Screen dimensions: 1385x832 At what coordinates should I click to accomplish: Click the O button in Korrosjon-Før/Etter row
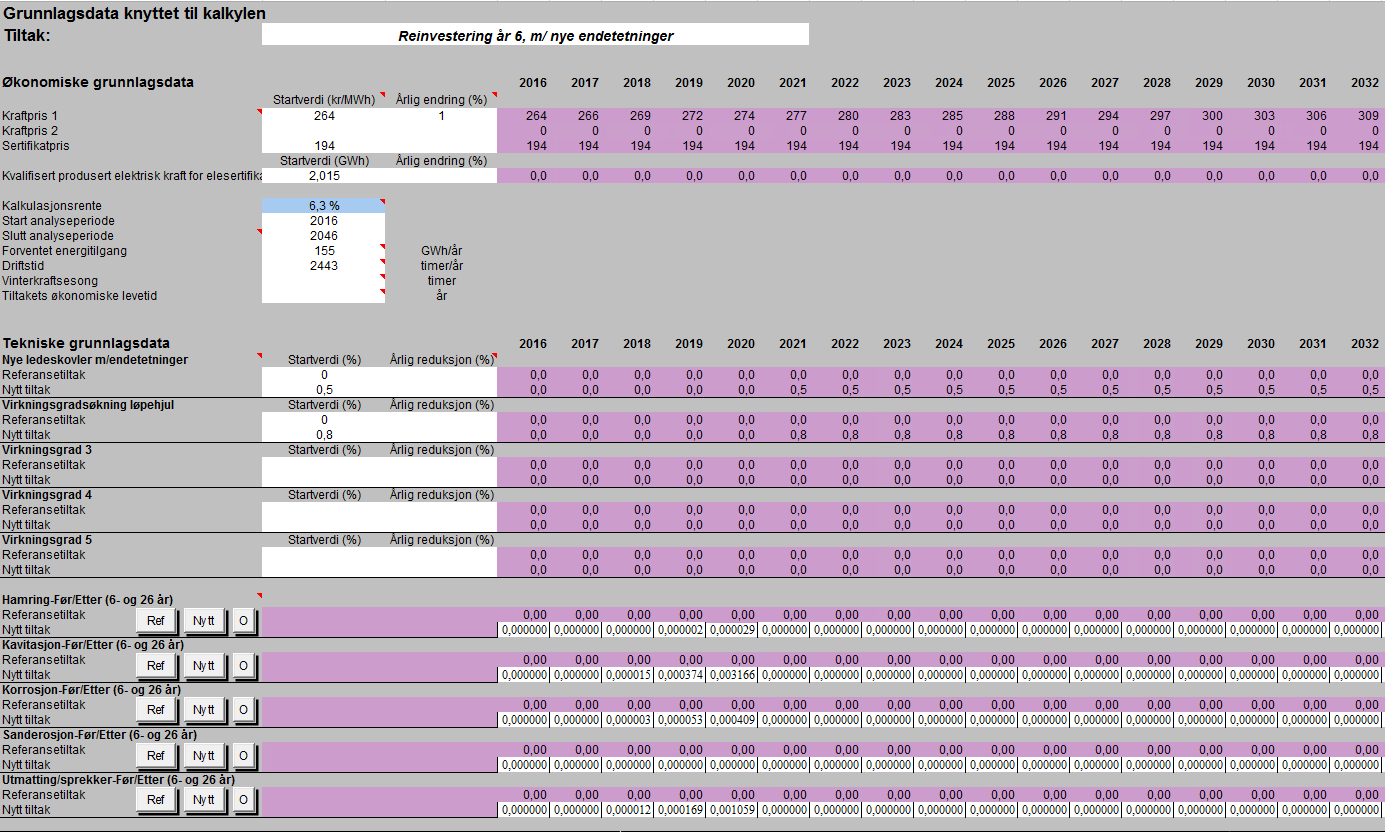click(x=243, y=711)
